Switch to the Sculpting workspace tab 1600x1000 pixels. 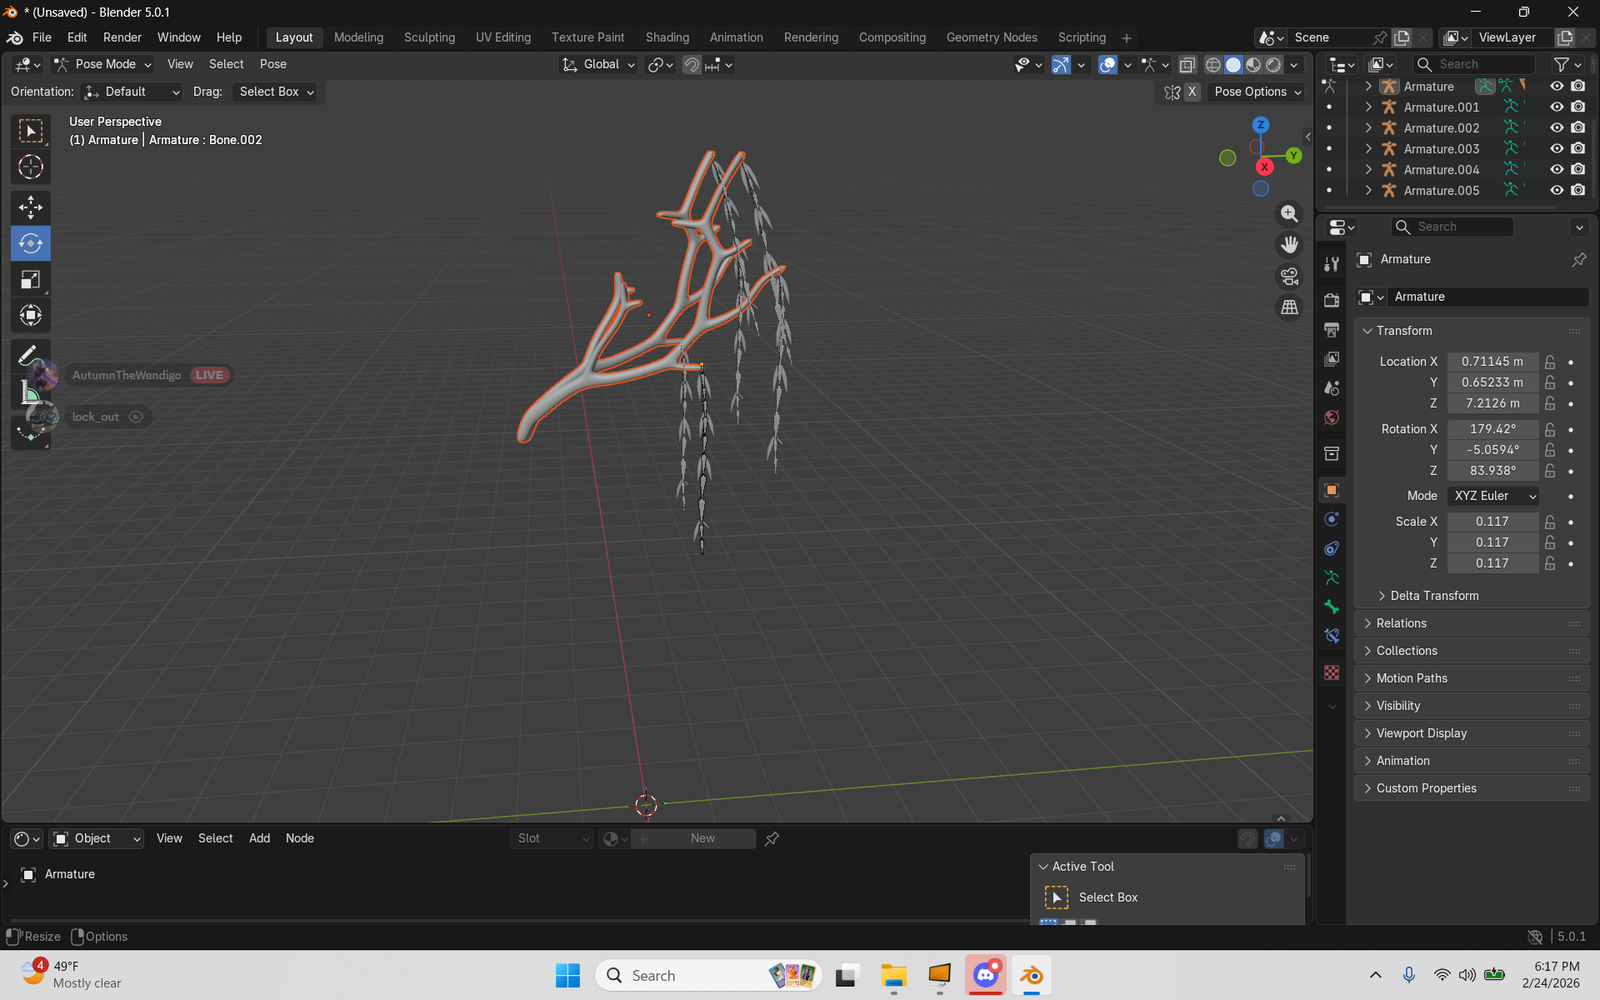point(429,37)
